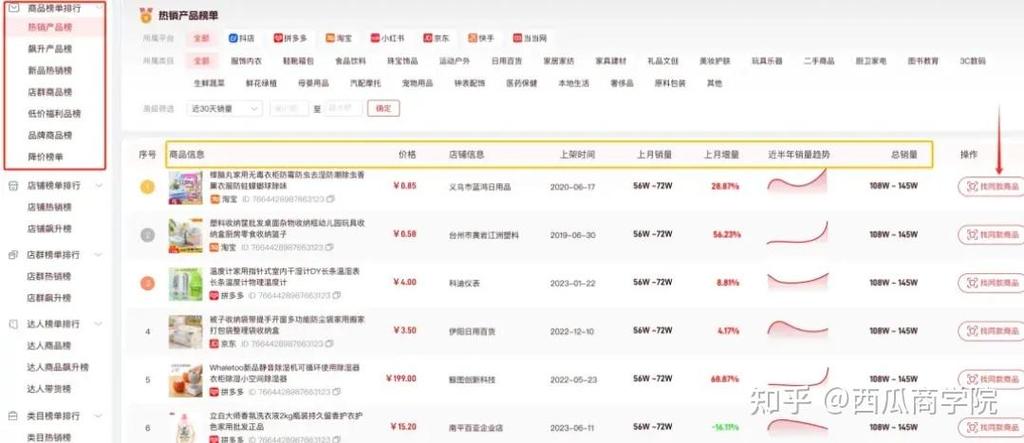This screenshot has height=443, width=1024.
Task: Select the 食品饮料 category filter
Action: tap(351, 61)
